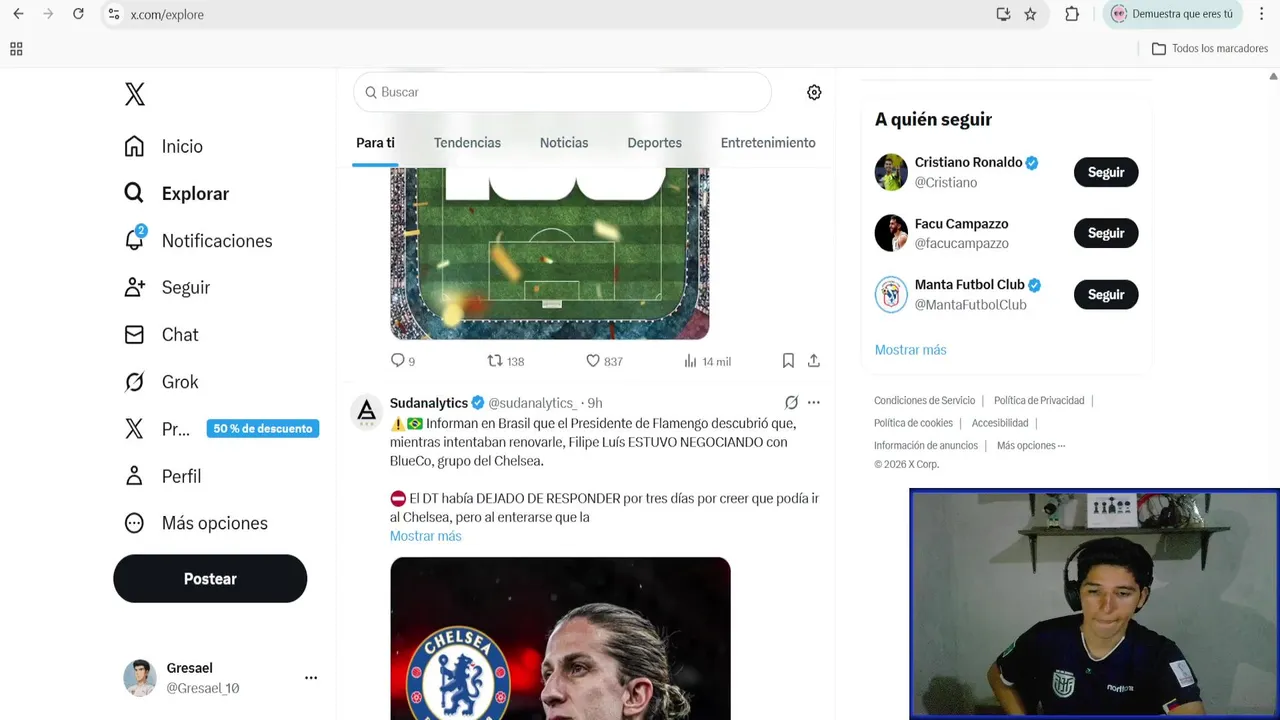Open account options next to Gresael
This screenshot has width=1280, height=720.
click(311, 677)
